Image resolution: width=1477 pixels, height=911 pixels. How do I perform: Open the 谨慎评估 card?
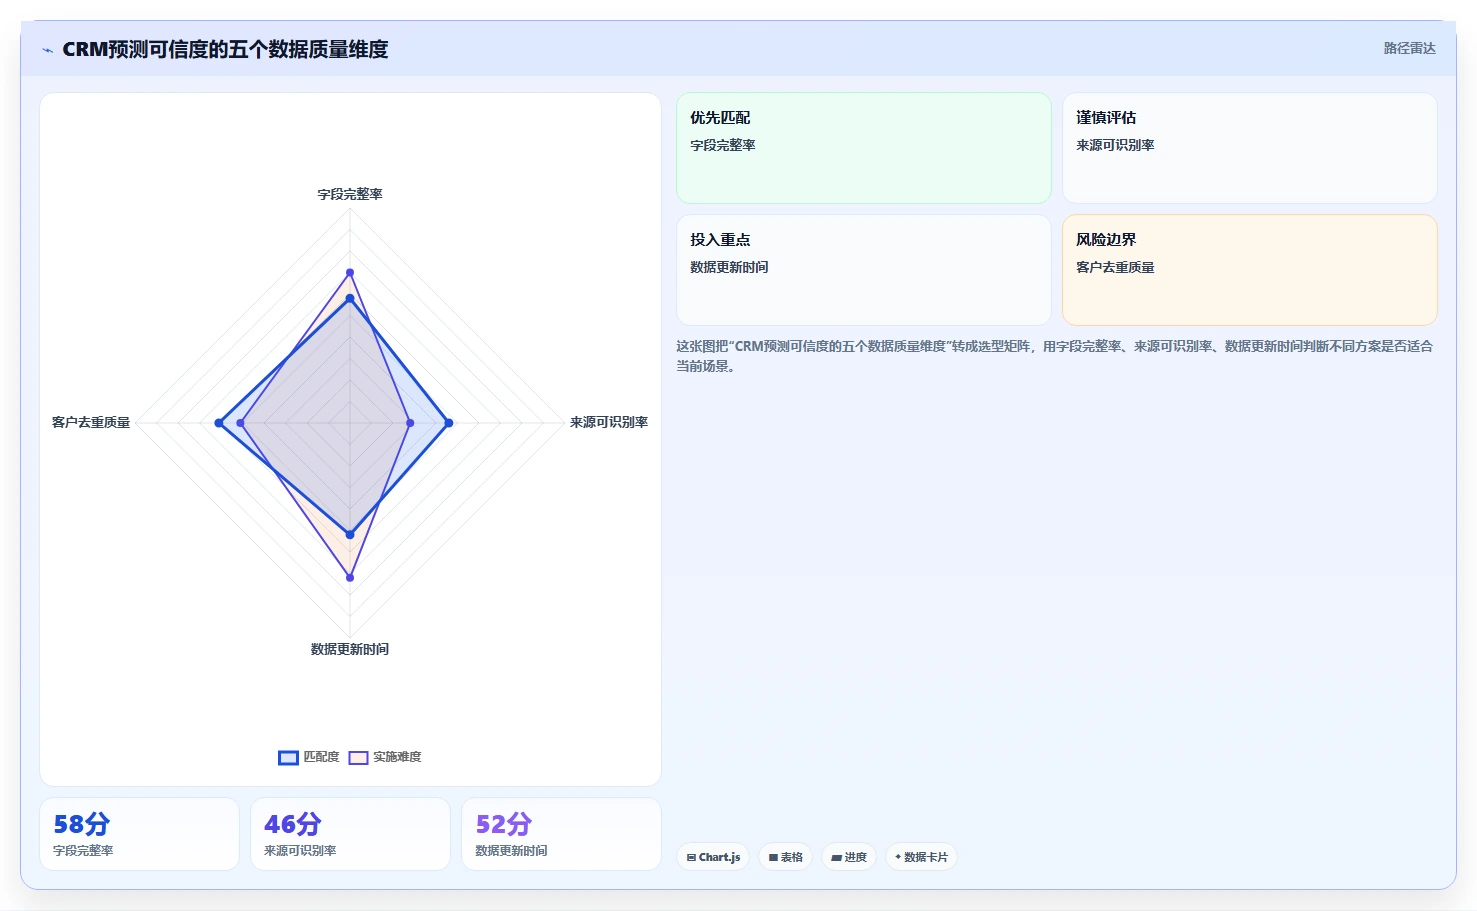coord(1249,148)
